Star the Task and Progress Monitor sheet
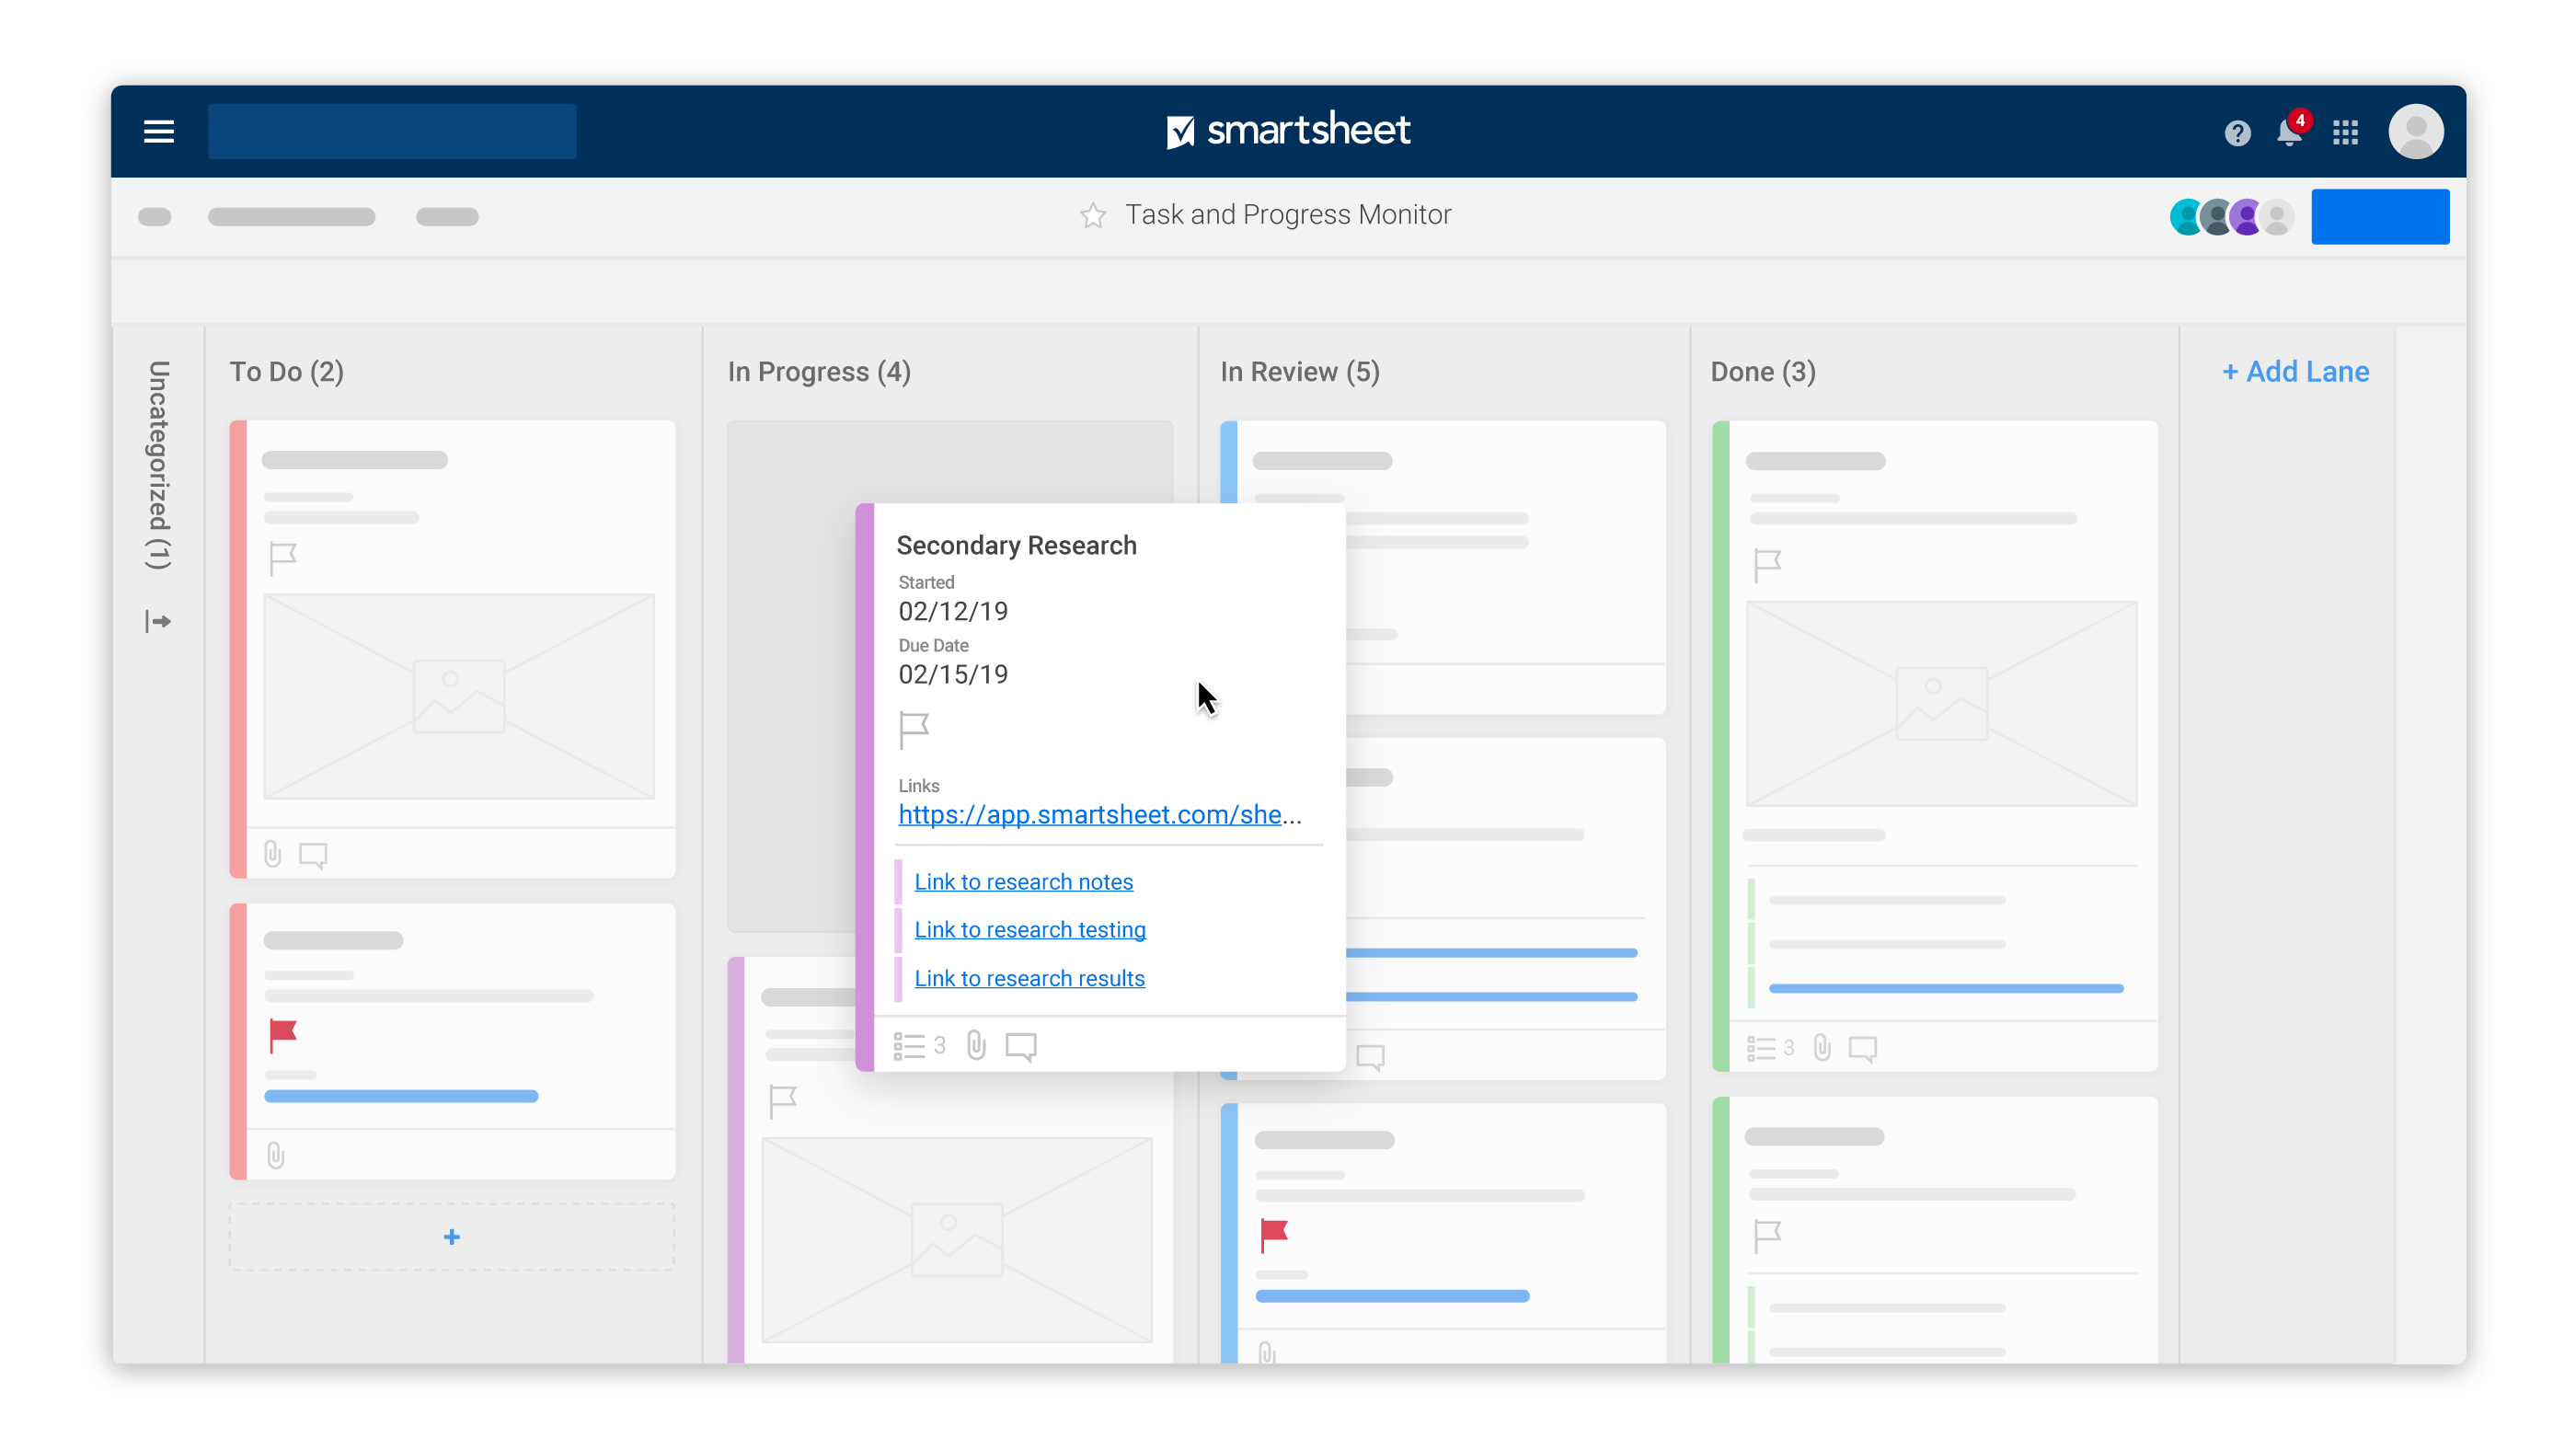This screenshot has width=2576, height=1450. click(x=1092, y=216)
